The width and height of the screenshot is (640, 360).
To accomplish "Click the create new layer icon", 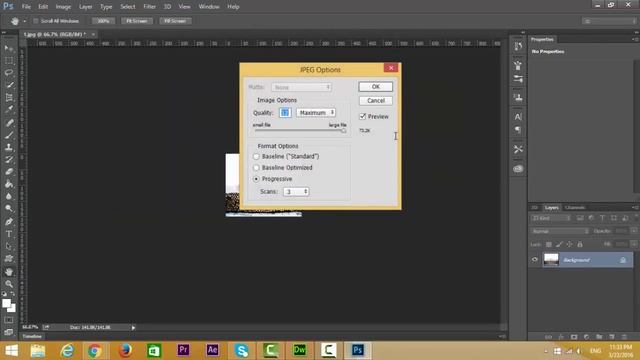I will tap(611, 337).
